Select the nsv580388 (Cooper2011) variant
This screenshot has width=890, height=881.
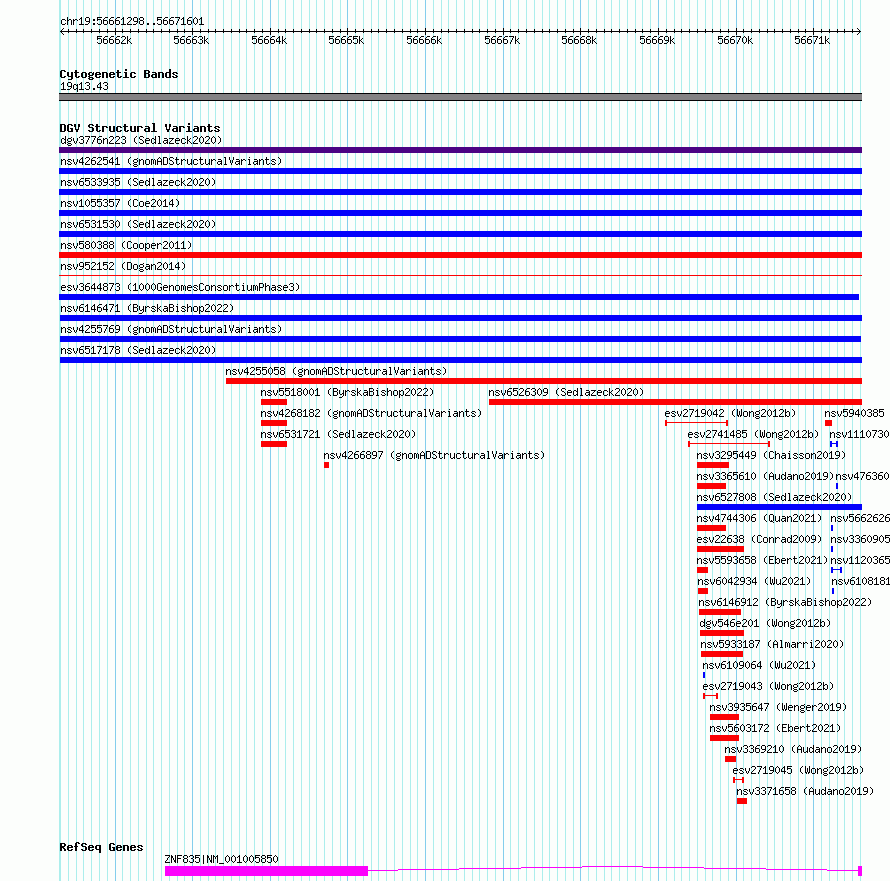point(126,245)
